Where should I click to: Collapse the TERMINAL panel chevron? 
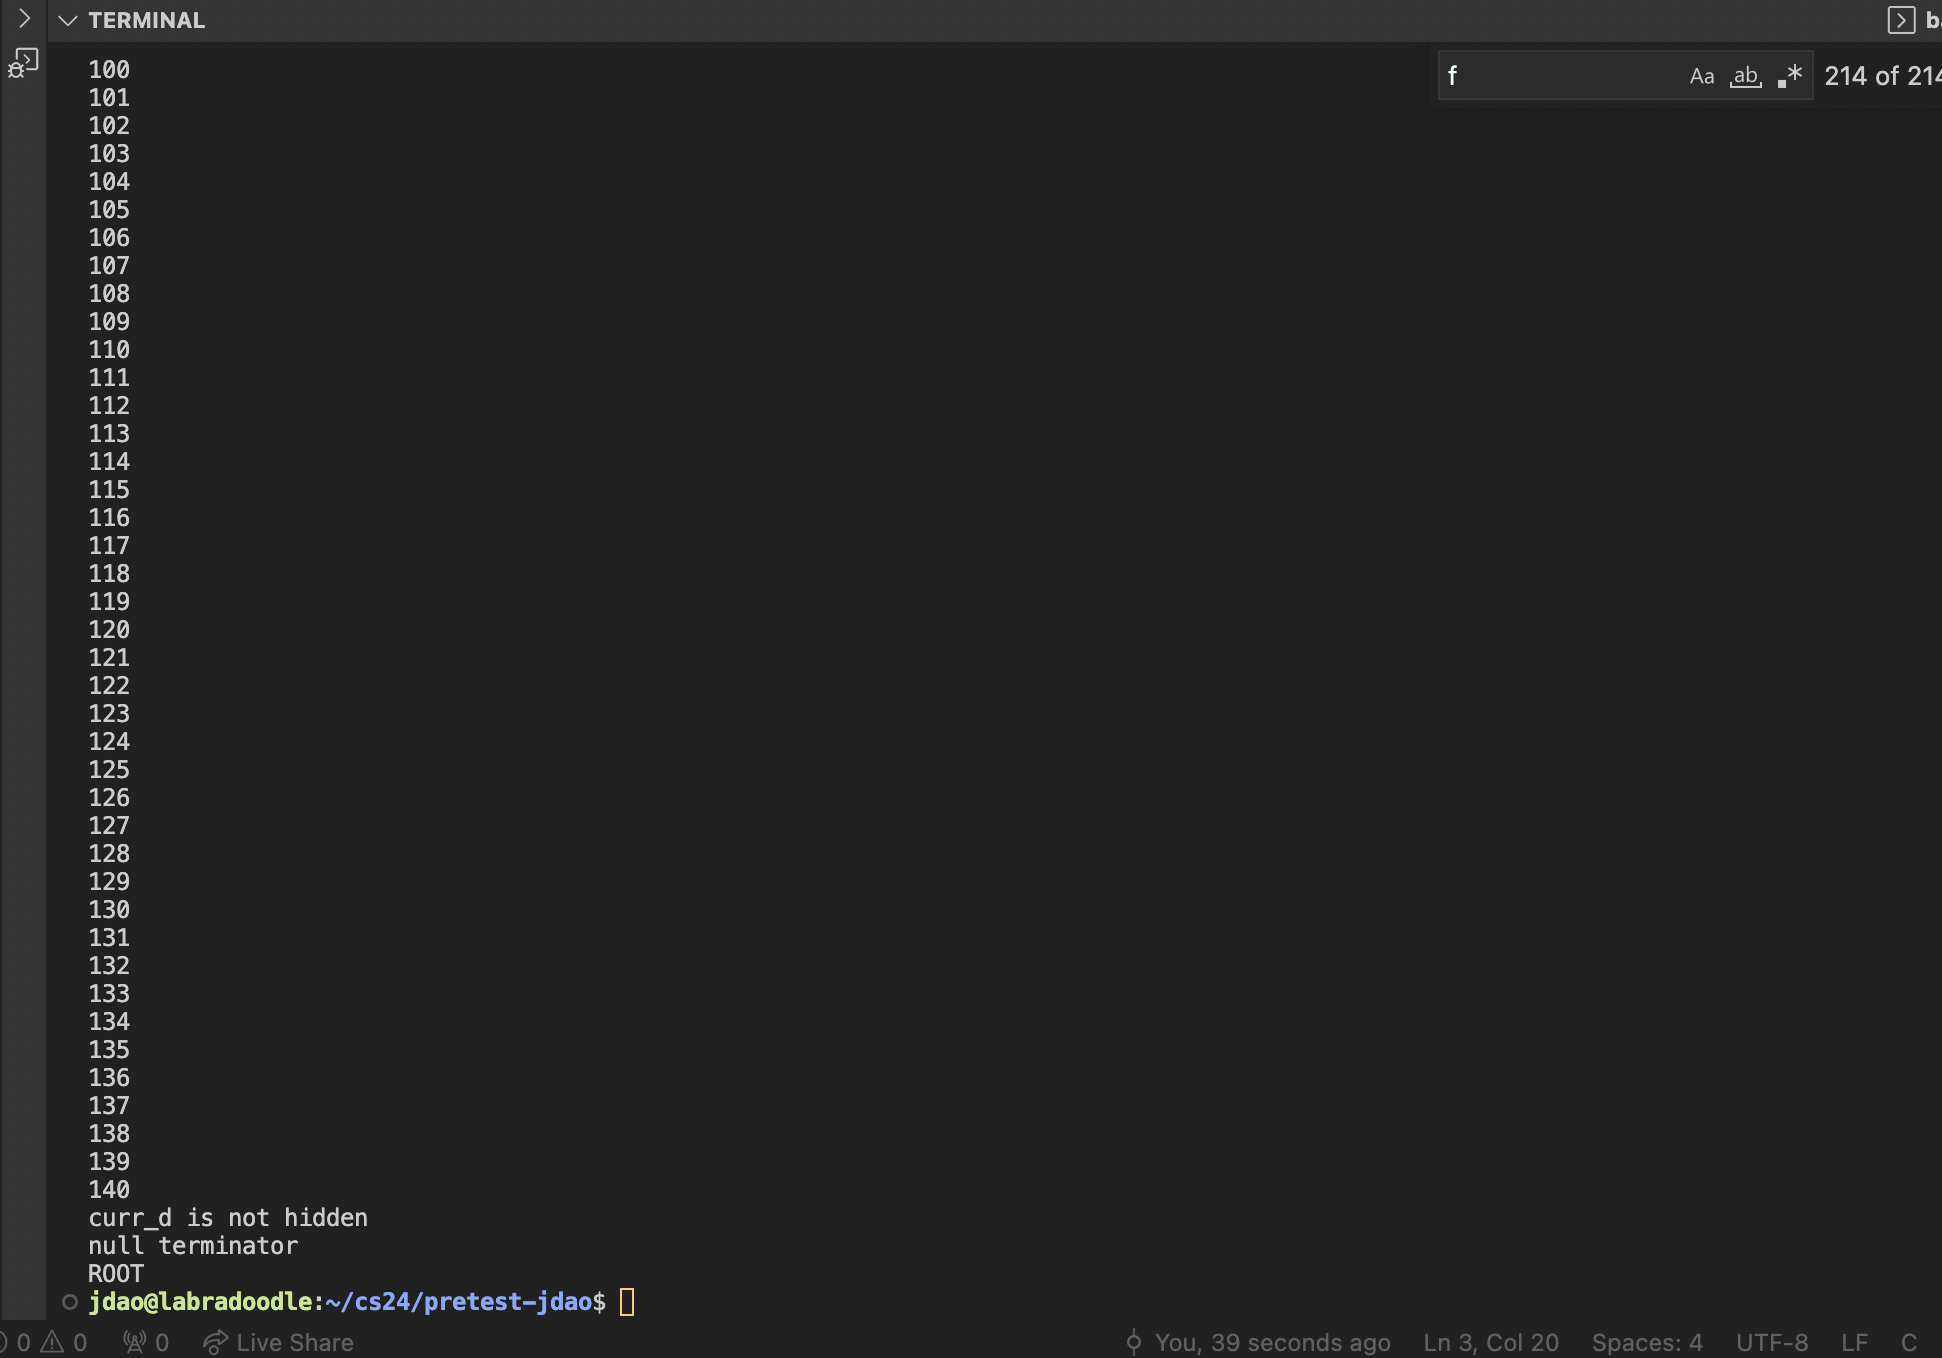[x=68, y=21]
